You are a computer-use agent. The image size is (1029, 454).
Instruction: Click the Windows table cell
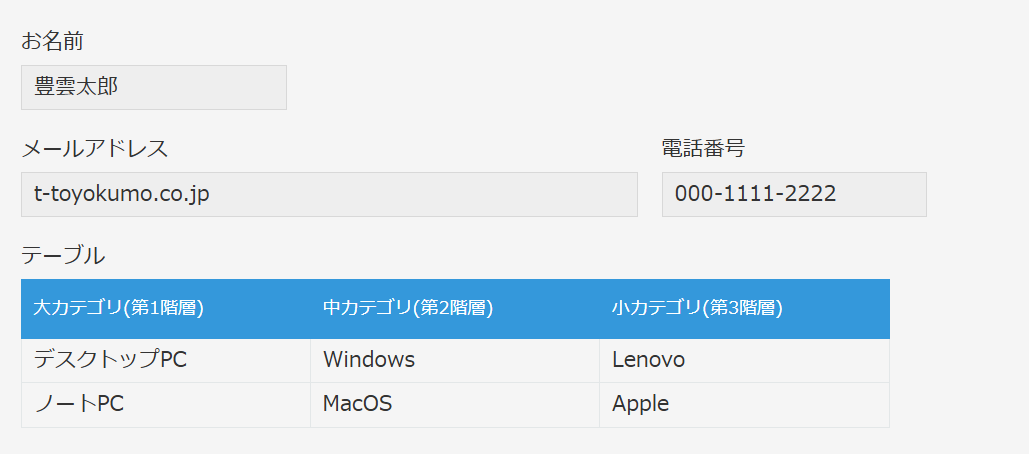[x=455, y=361]
